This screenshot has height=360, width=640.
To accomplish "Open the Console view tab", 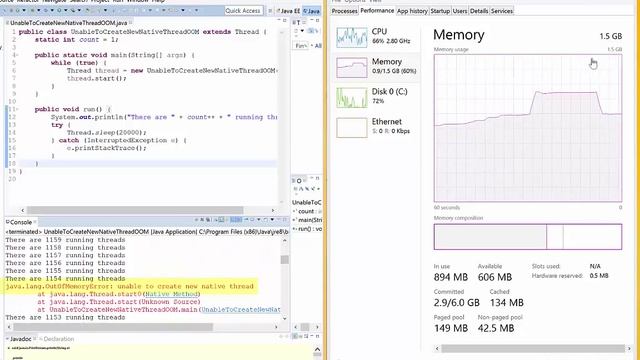I will [x=20, y=222].
